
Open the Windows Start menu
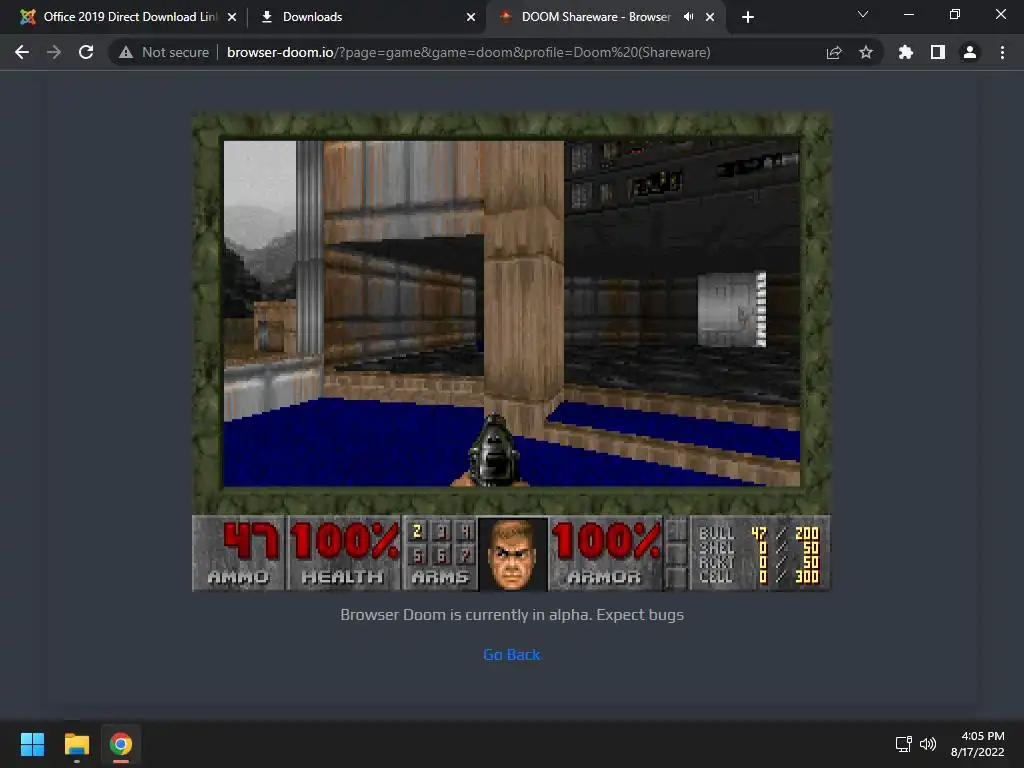tap(32, 744)
